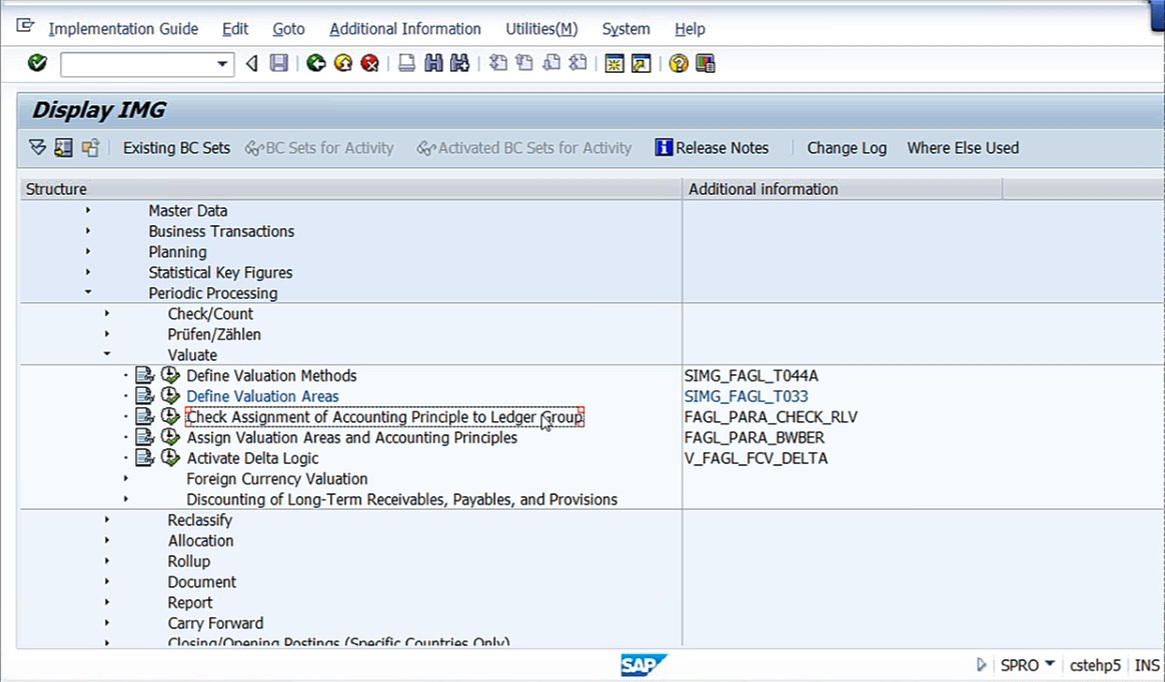This screenshot has width=1165, height=682.
Task: Click the red Cancel icon
Action: click(x=369, y=63)
